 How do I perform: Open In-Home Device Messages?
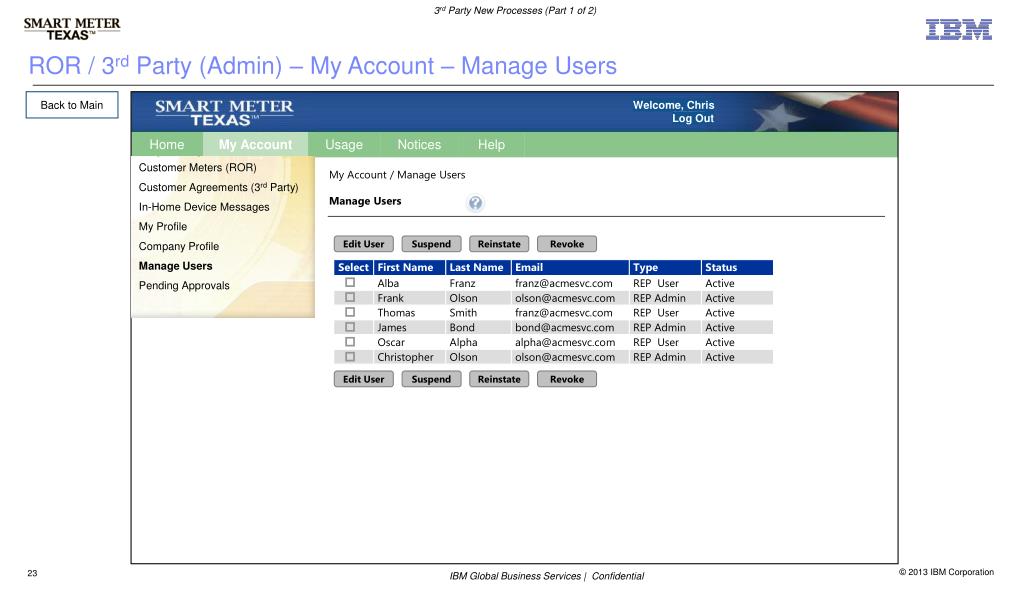(x=204, y=207)
